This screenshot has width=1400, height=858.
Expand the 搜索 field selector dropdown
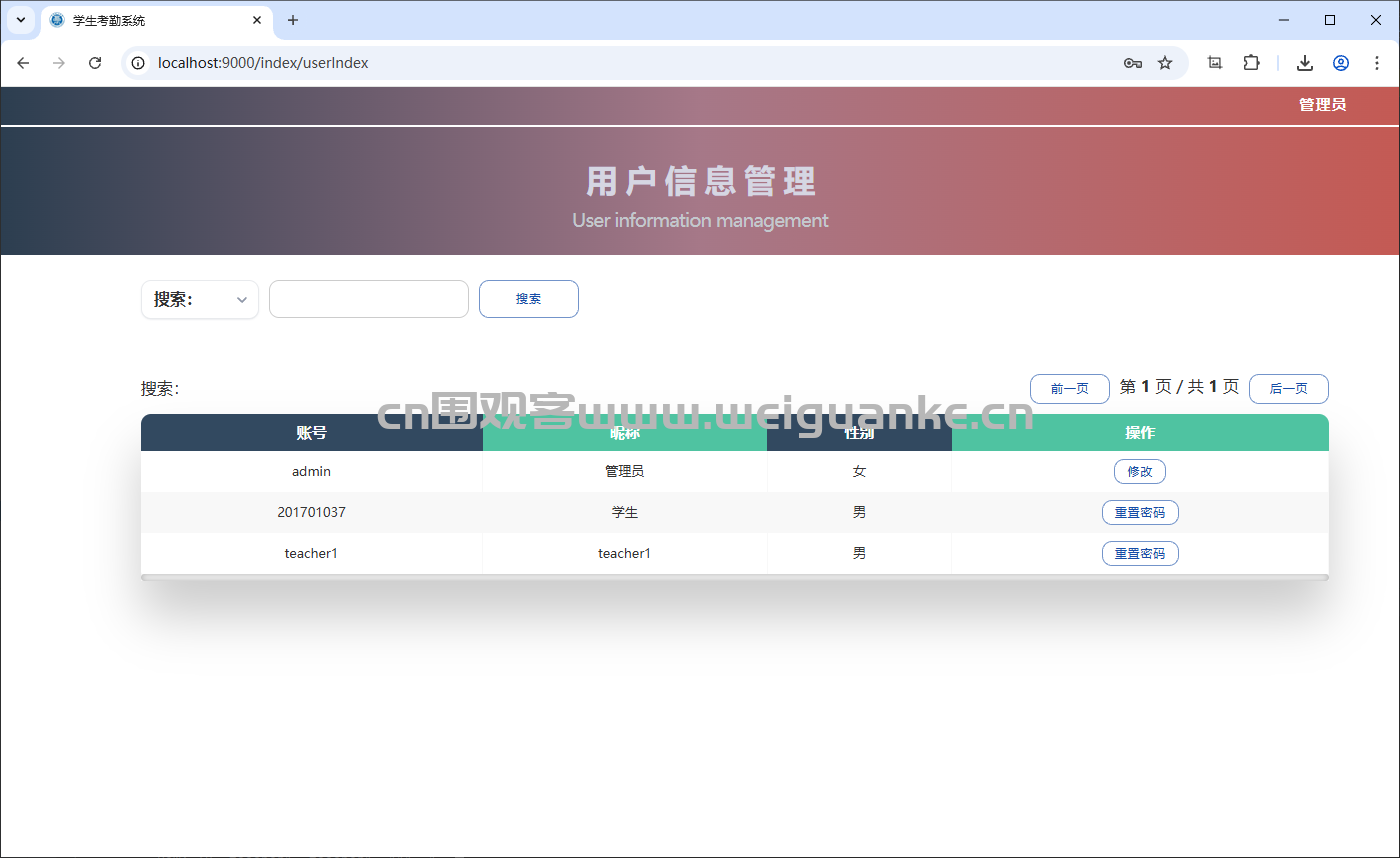click(200, 300)
